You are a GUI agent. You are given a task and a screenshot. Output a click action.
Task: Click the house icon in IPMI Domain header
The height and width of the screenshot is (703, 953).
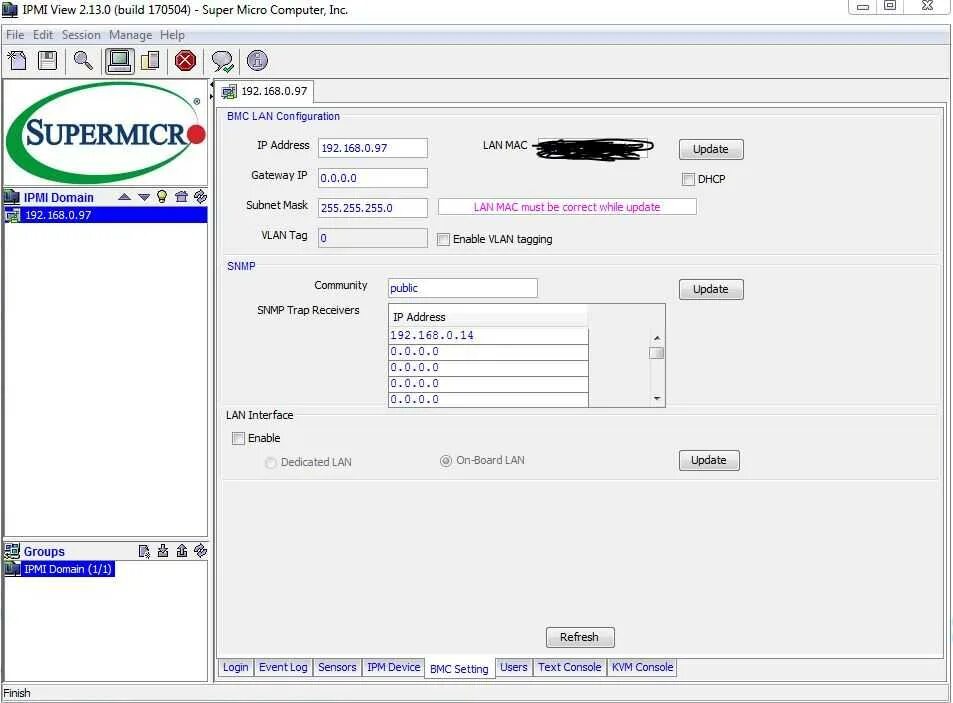point(181,196)
